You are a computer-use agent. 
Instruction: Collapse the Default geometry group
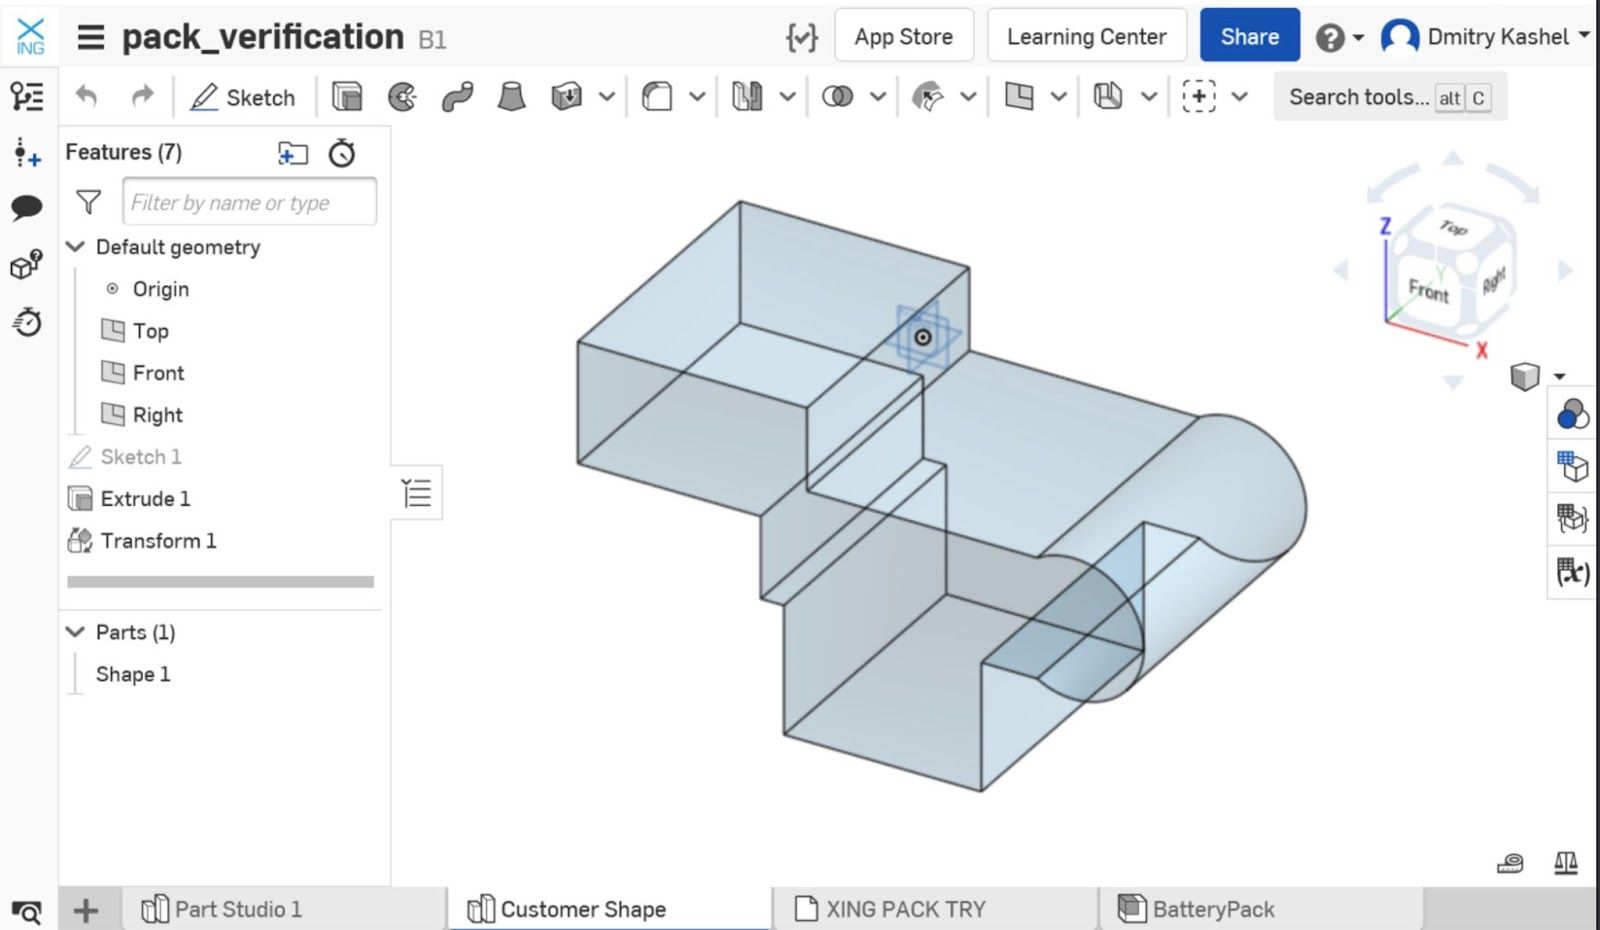click(x=76, y=247)
